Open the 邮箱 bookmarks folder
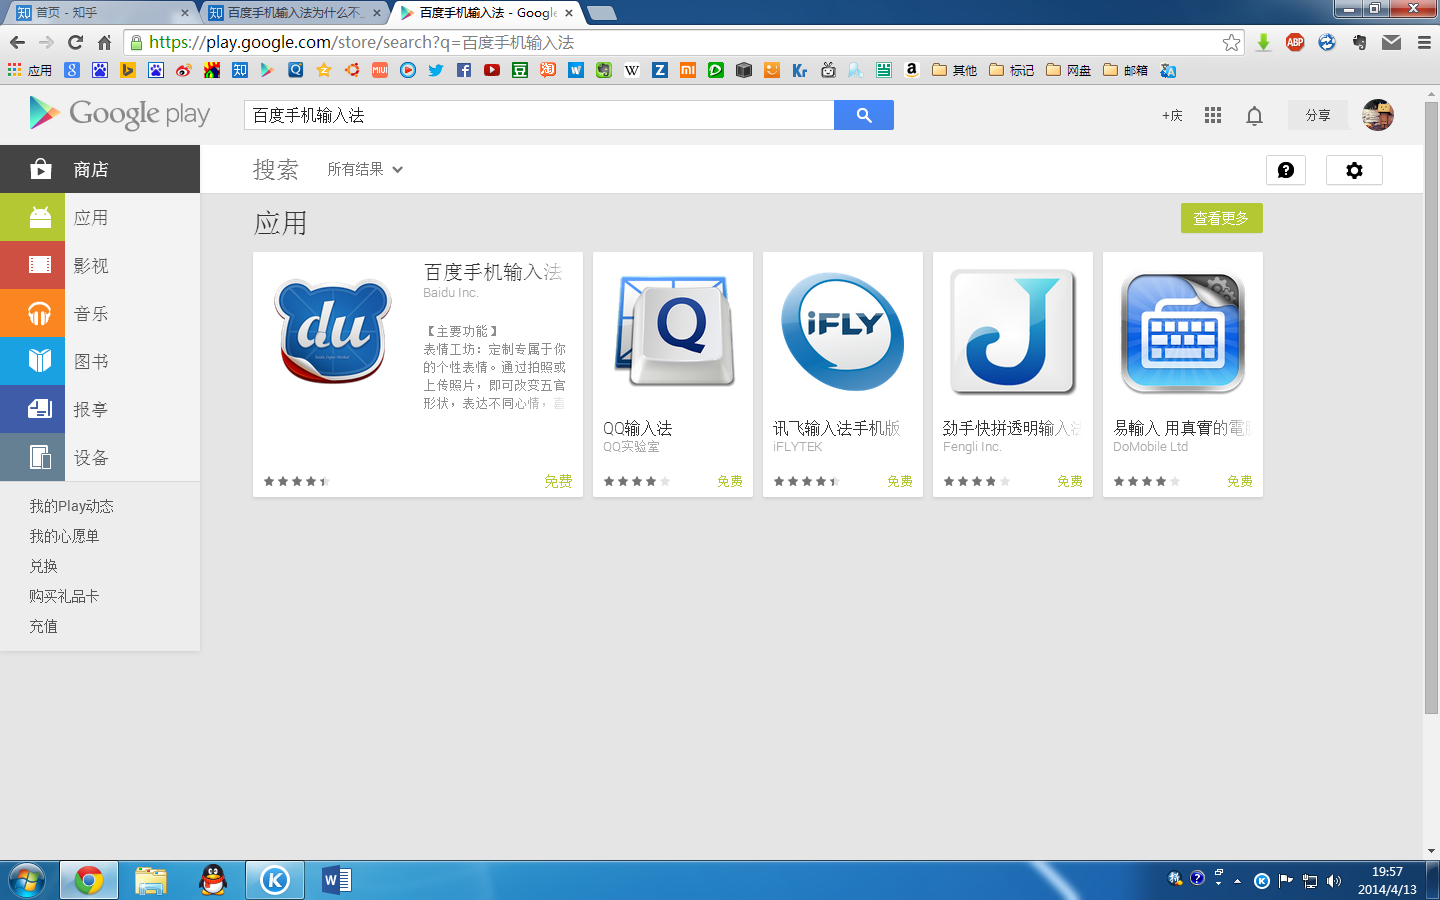Viewport: 1440px width, 900px height. pyautogui.click(x=1126, y=70)
